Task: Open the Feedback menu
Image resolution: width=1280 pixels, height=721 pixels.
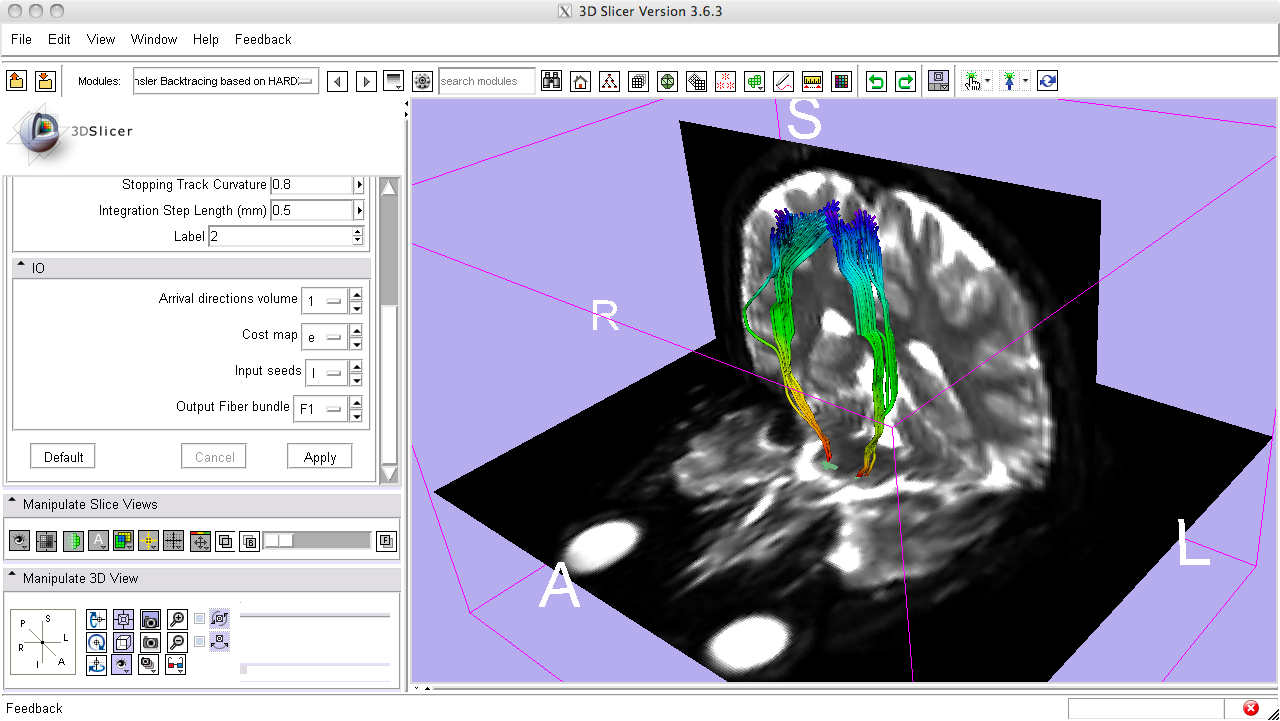Action: pos(263,39)
